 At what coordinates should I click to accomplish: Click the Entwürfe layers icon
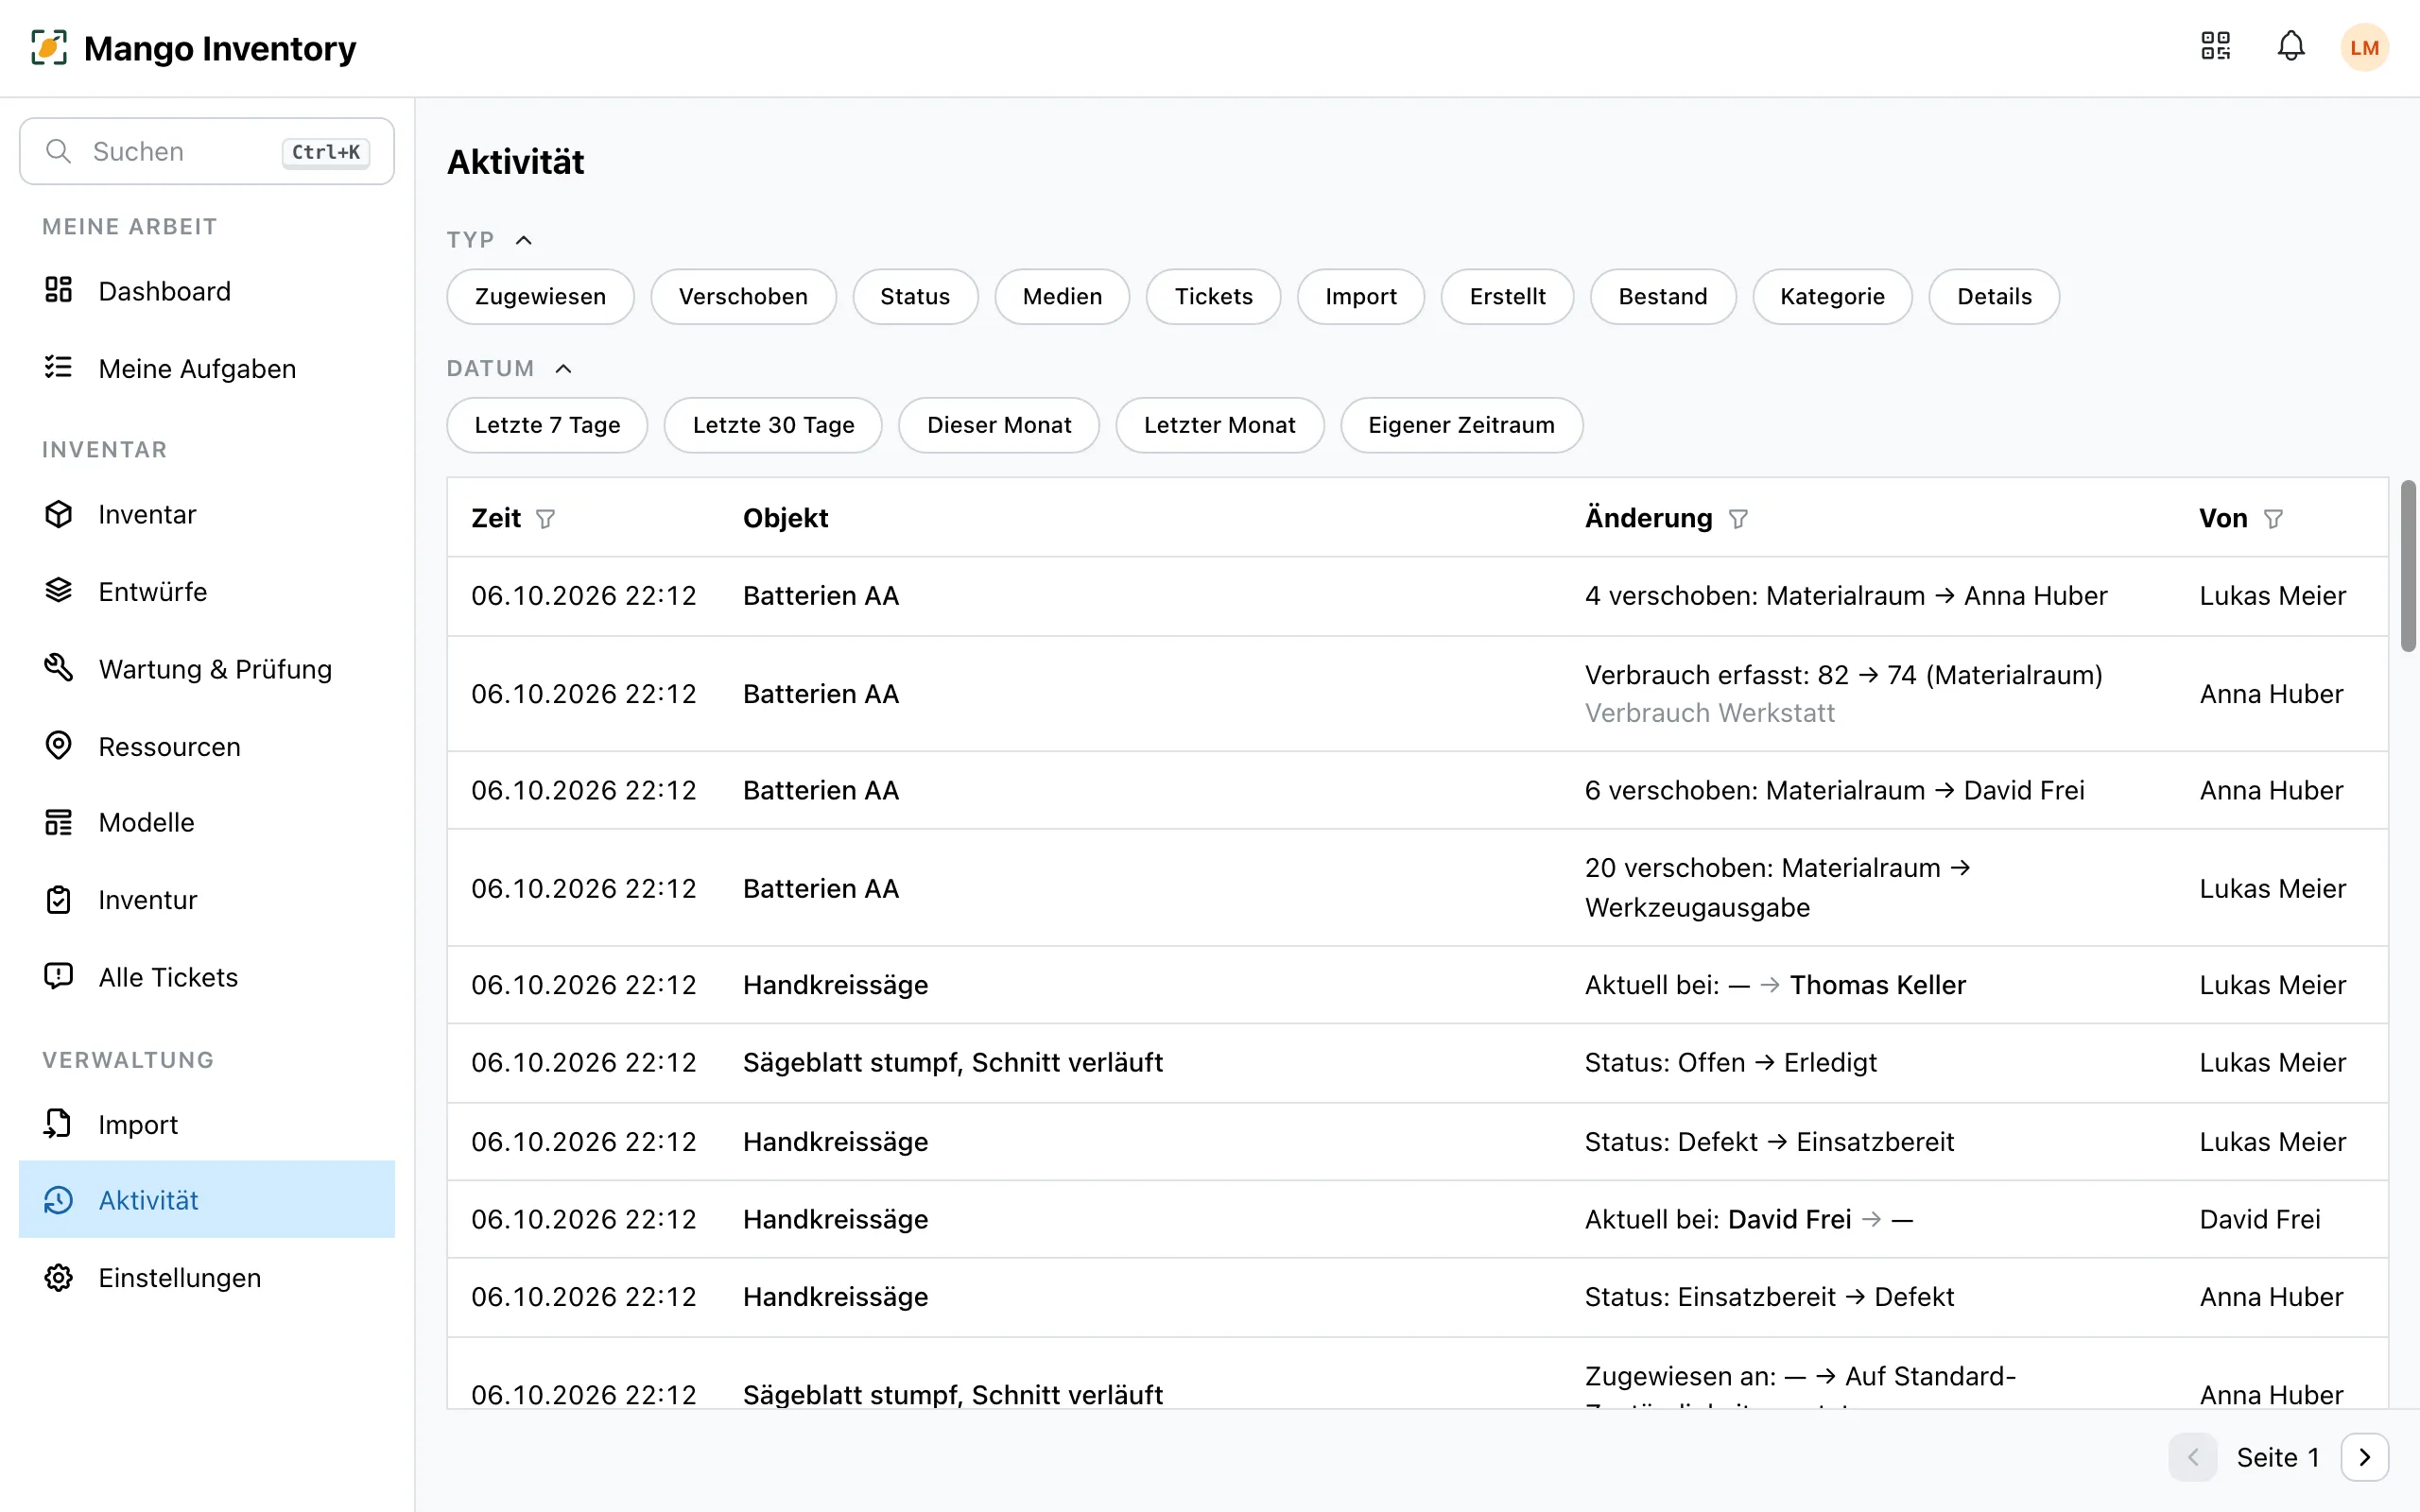click(59, 590)
